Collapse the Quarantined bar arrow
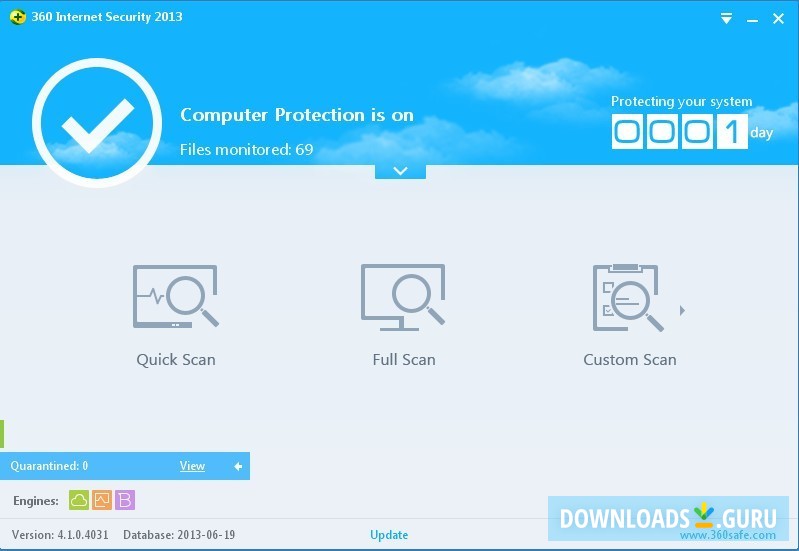Screen dimensions: 799x551 tap(238, 466)
